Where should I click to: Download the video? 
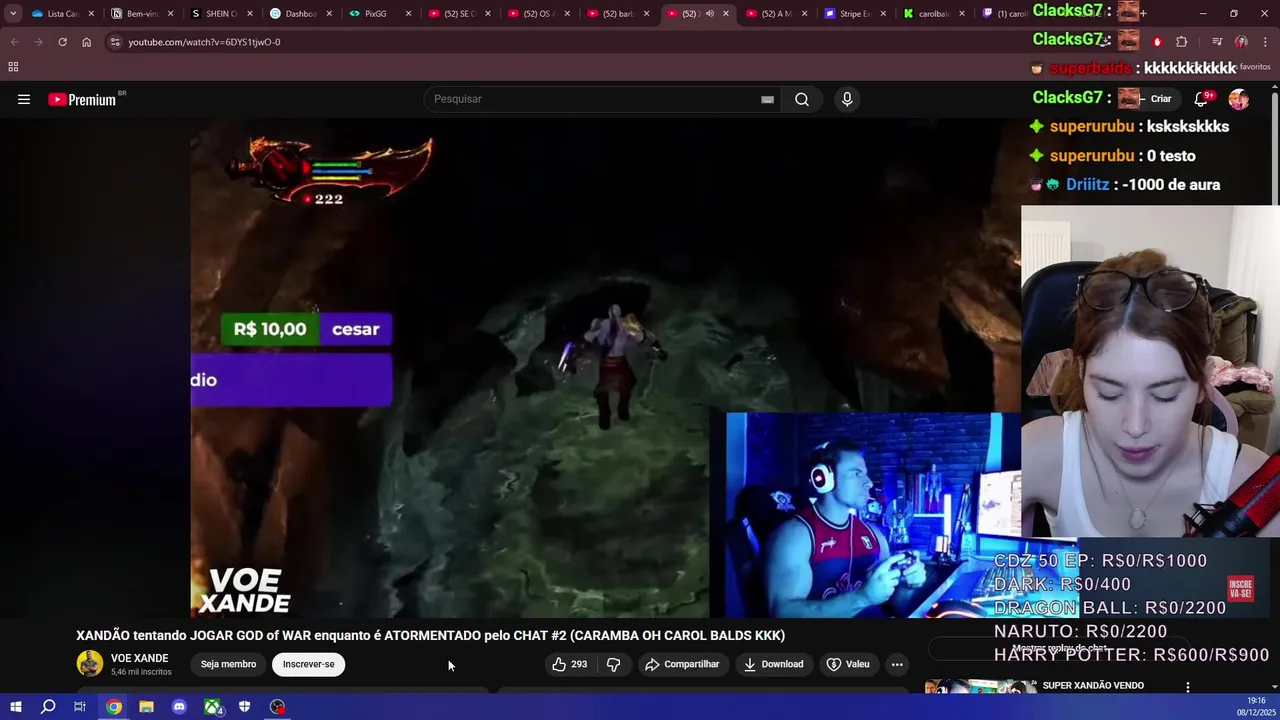pos(773,664)
